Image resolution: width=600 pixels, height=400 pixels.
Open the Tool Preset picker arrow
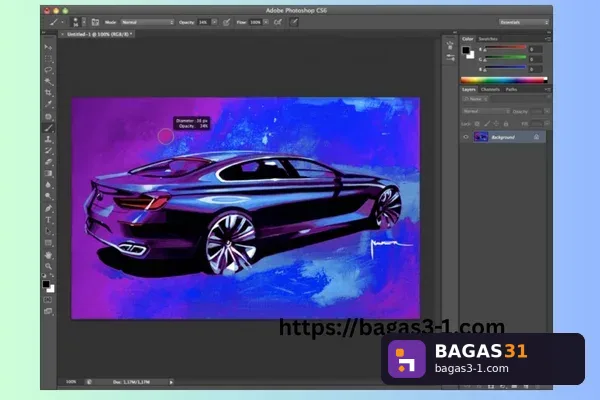62,22
